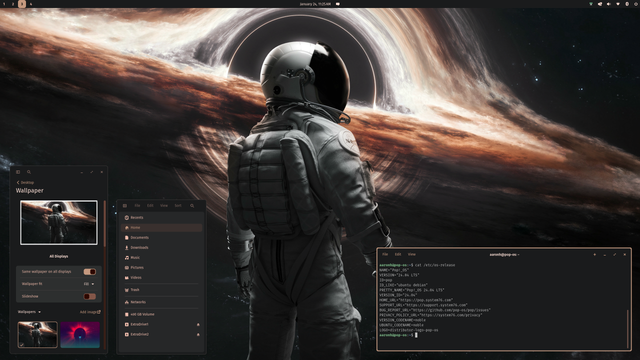Select workspace 3 in the top panel
Screen dimensions: 640x360
tap(22, 4)
